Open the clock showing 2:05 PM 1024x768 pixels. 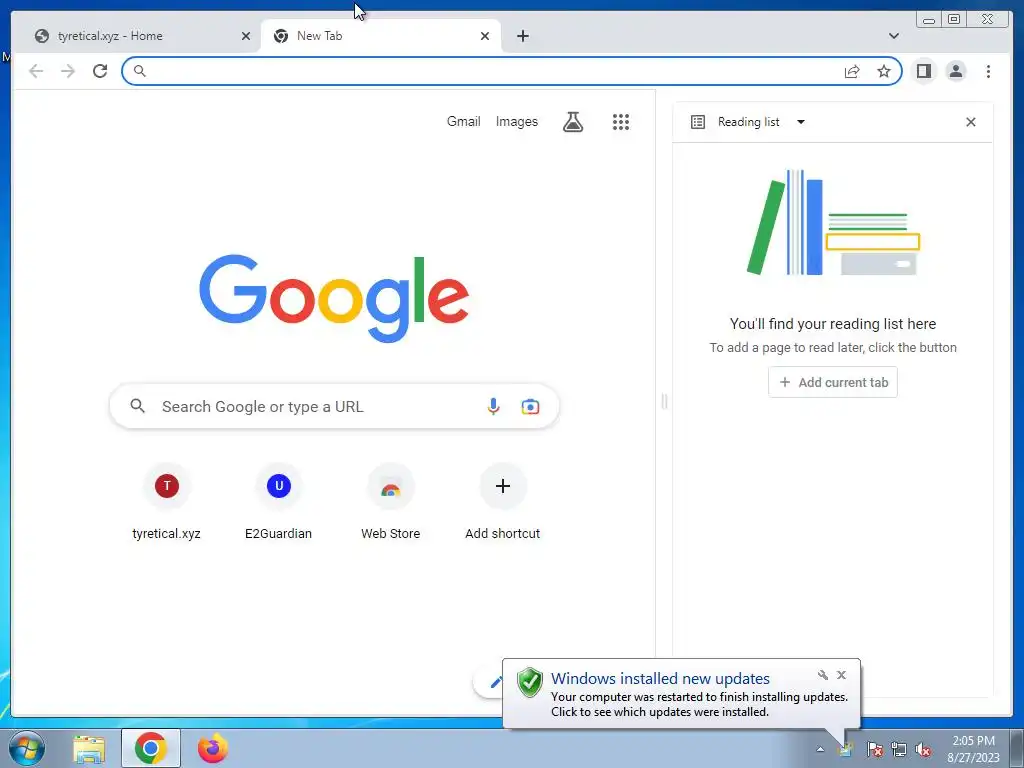pos(973,748)
